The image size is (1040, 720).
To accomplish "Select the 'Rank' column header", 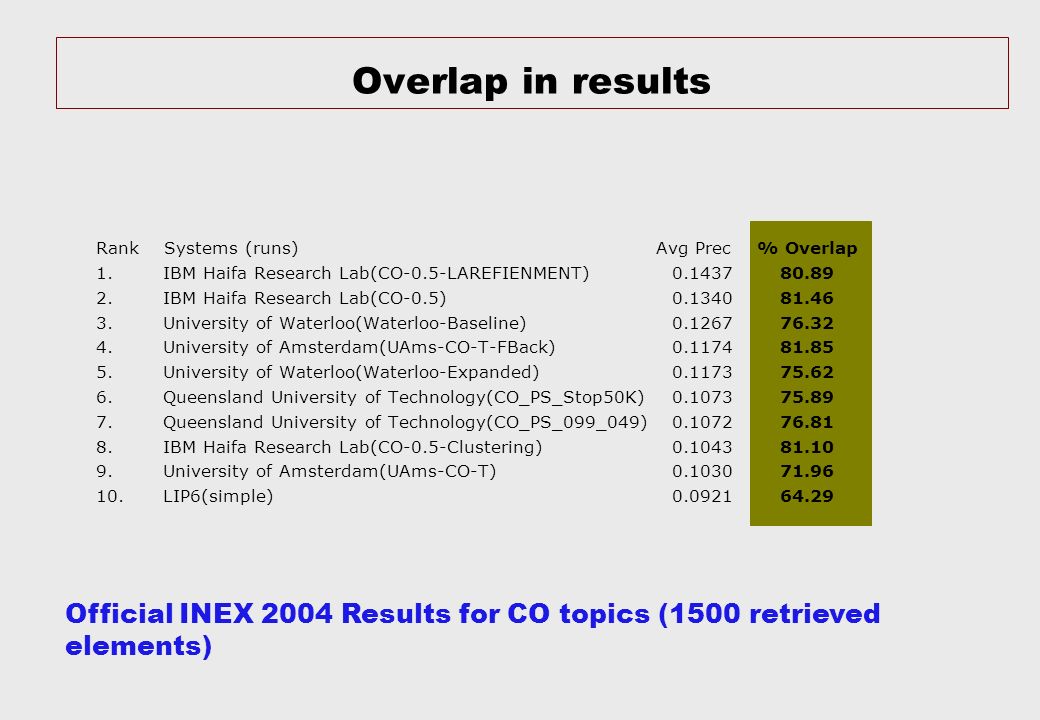I will pyautogui.click(x=117, y=248).
